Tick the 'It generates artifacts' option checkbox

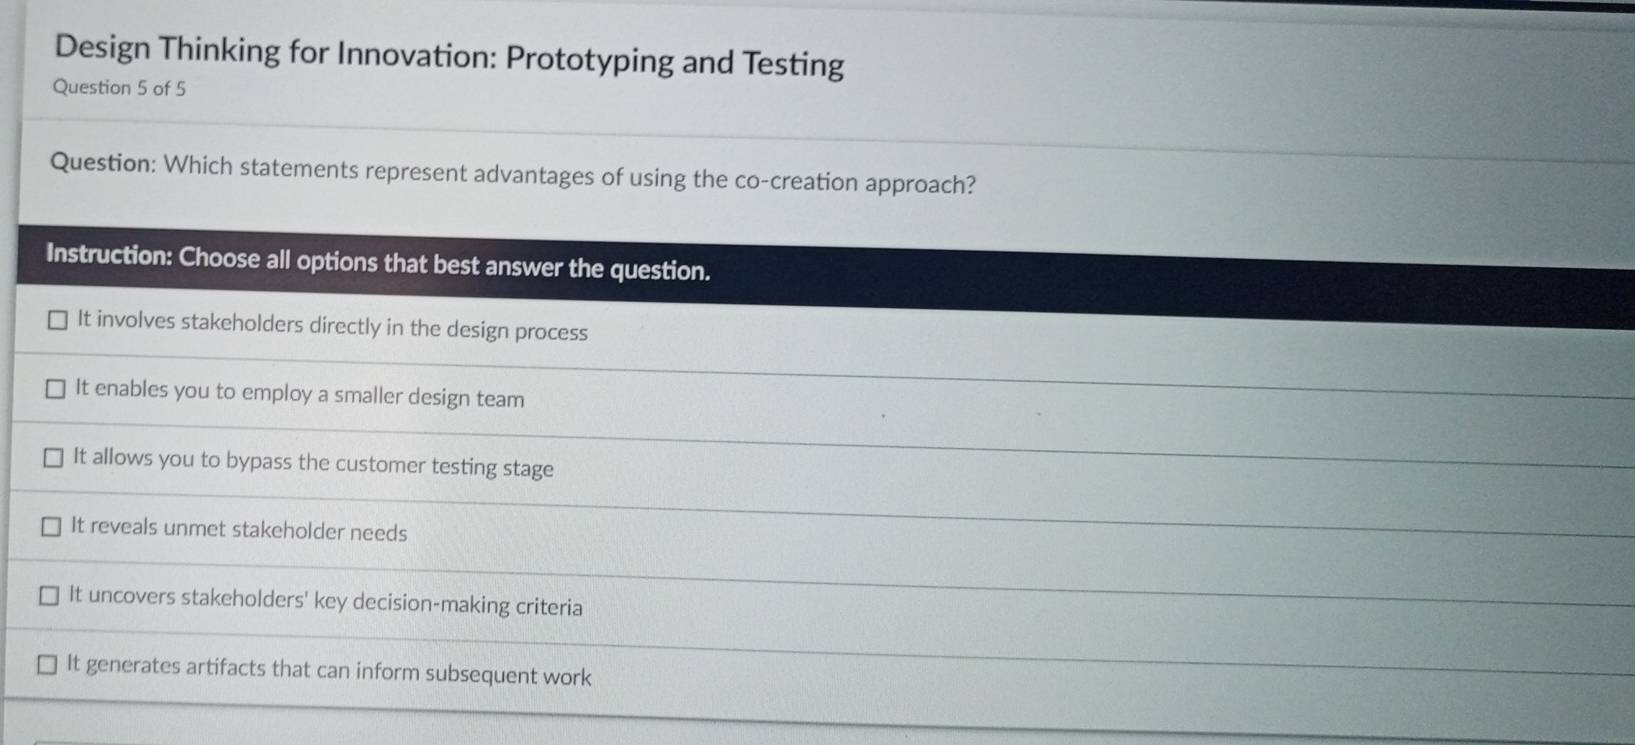(x=46, y=665)
